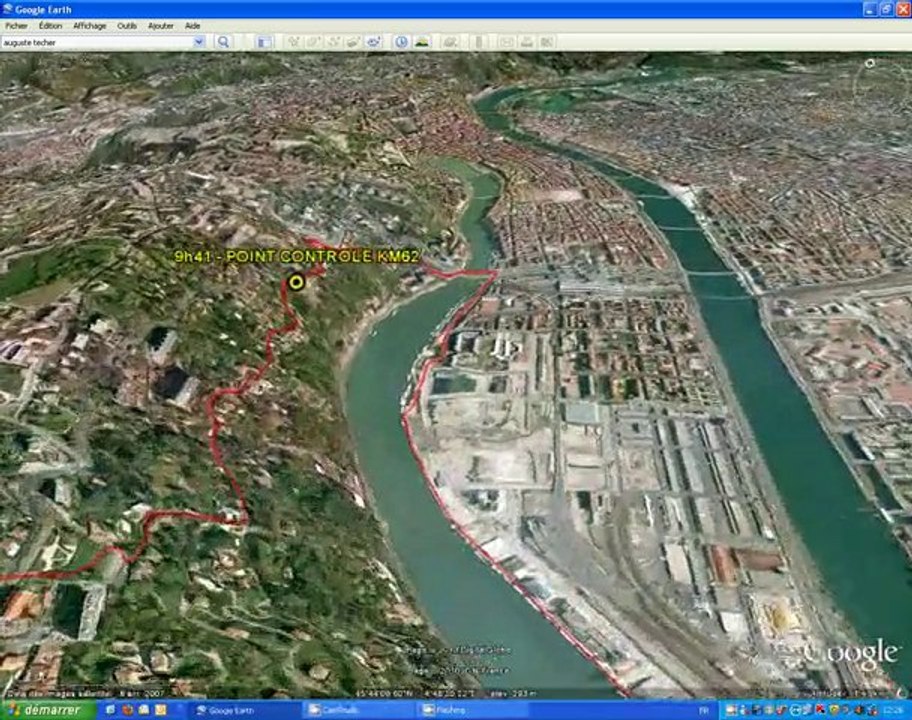912x720 pixels.
Task: Toggle the sidebar panel icon
Action: click(x=264, y=42)
